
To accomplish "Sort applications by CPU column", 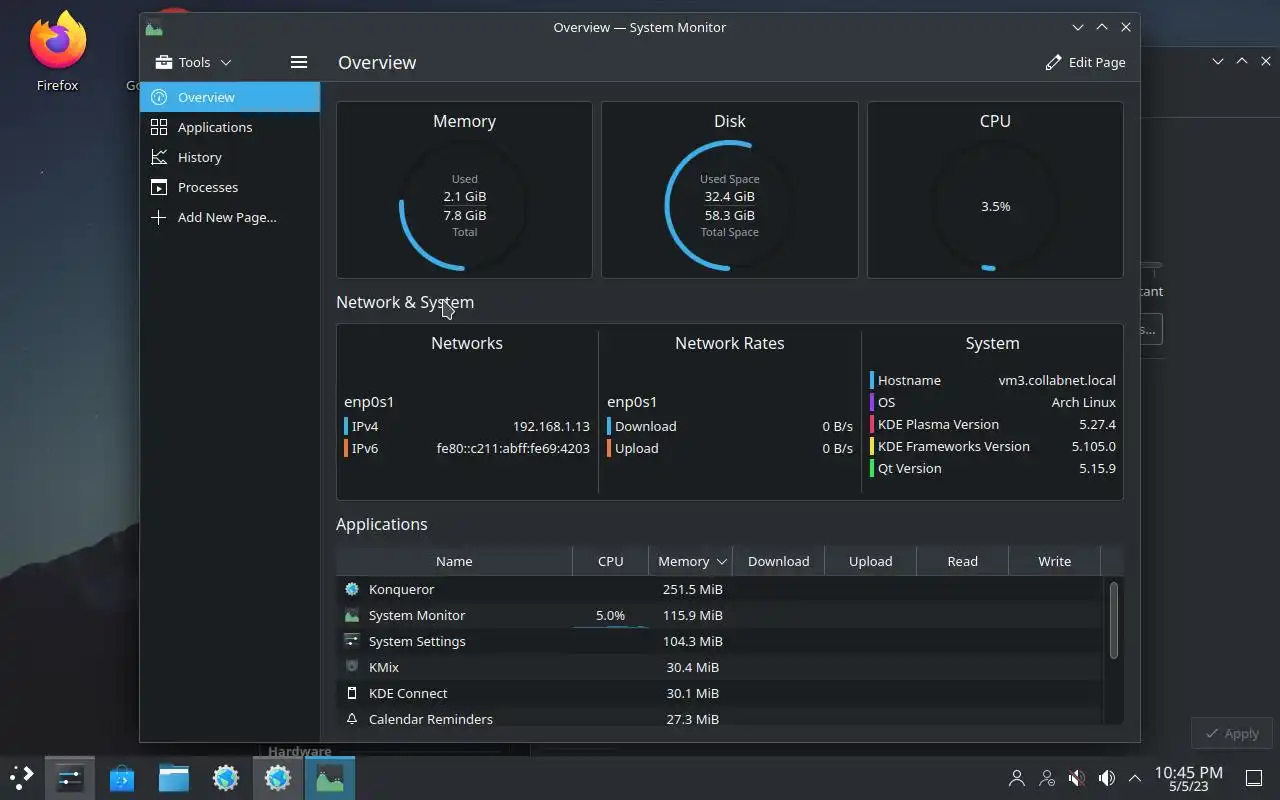I will (x=610, y=561).
